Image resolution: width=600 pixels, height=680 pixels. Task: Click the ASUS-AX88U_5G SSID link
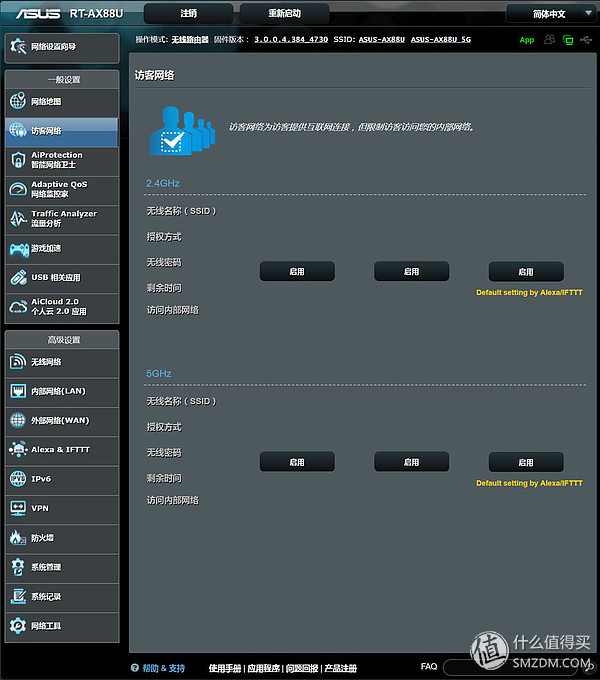coord(441,39)
